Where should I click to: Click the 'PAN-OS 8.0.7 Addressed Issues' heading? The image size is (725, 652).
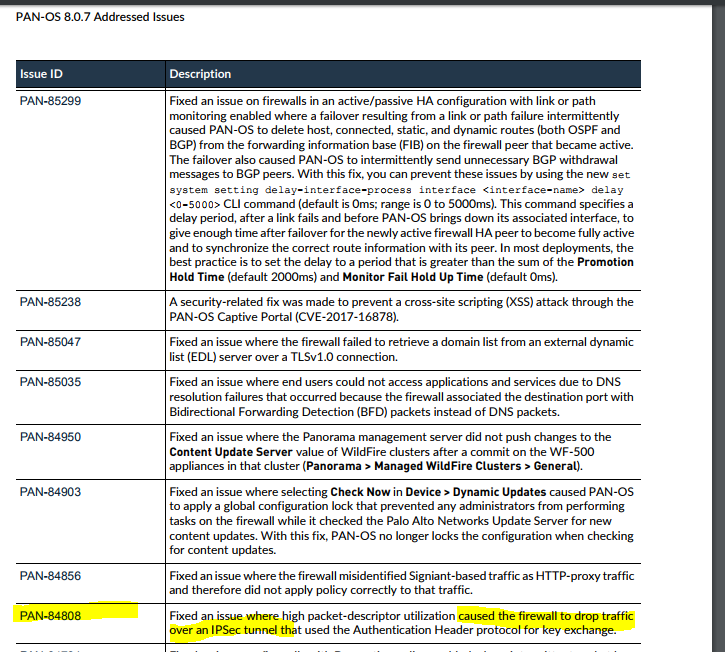[x=100, y=17]
